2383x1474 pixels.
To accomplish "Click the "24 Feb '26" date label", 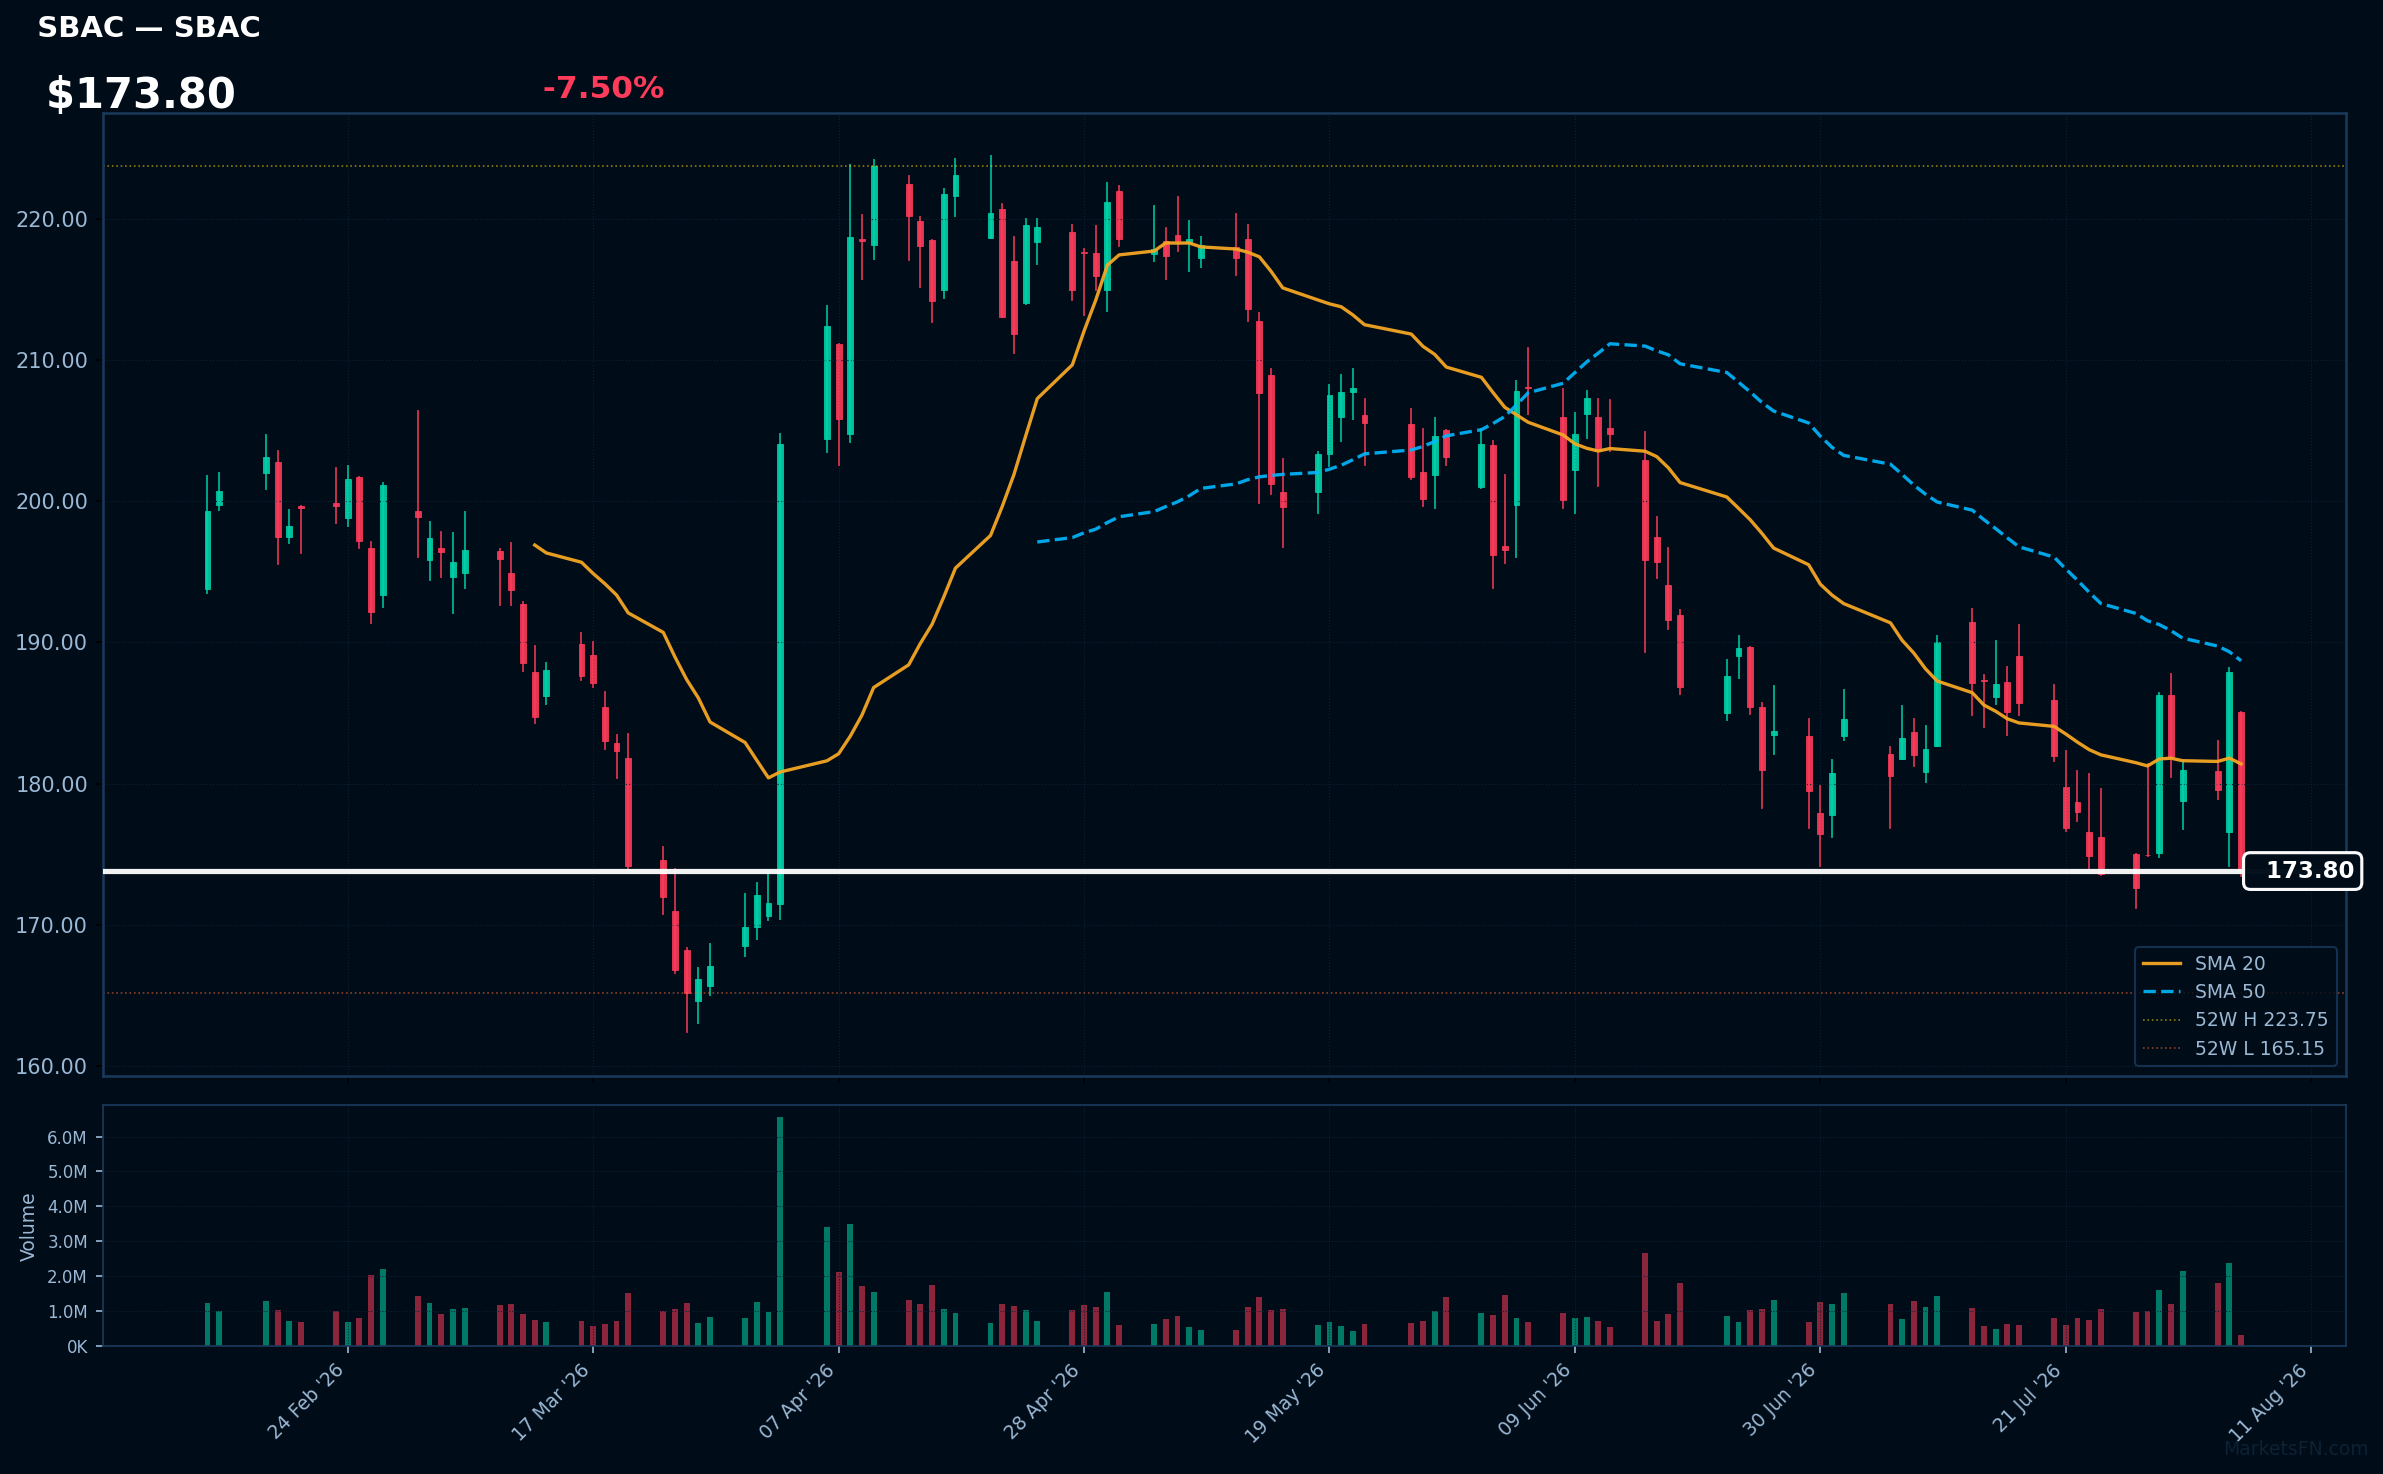I will tap(305, 1401).
